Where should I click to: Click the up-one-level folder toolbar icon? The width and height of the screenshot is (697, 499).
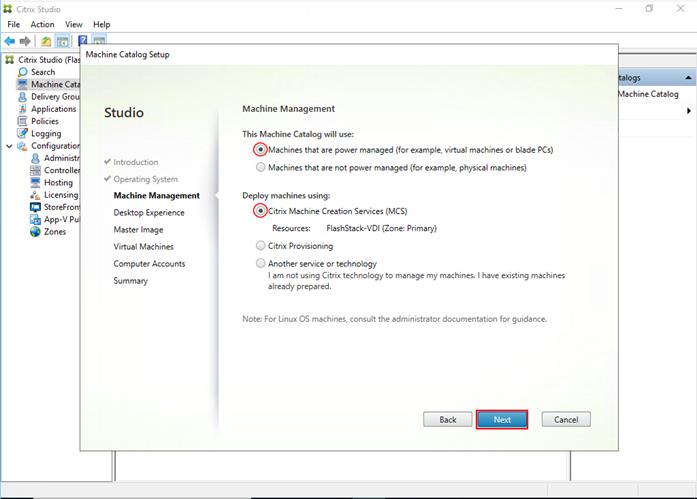point(46,42)
